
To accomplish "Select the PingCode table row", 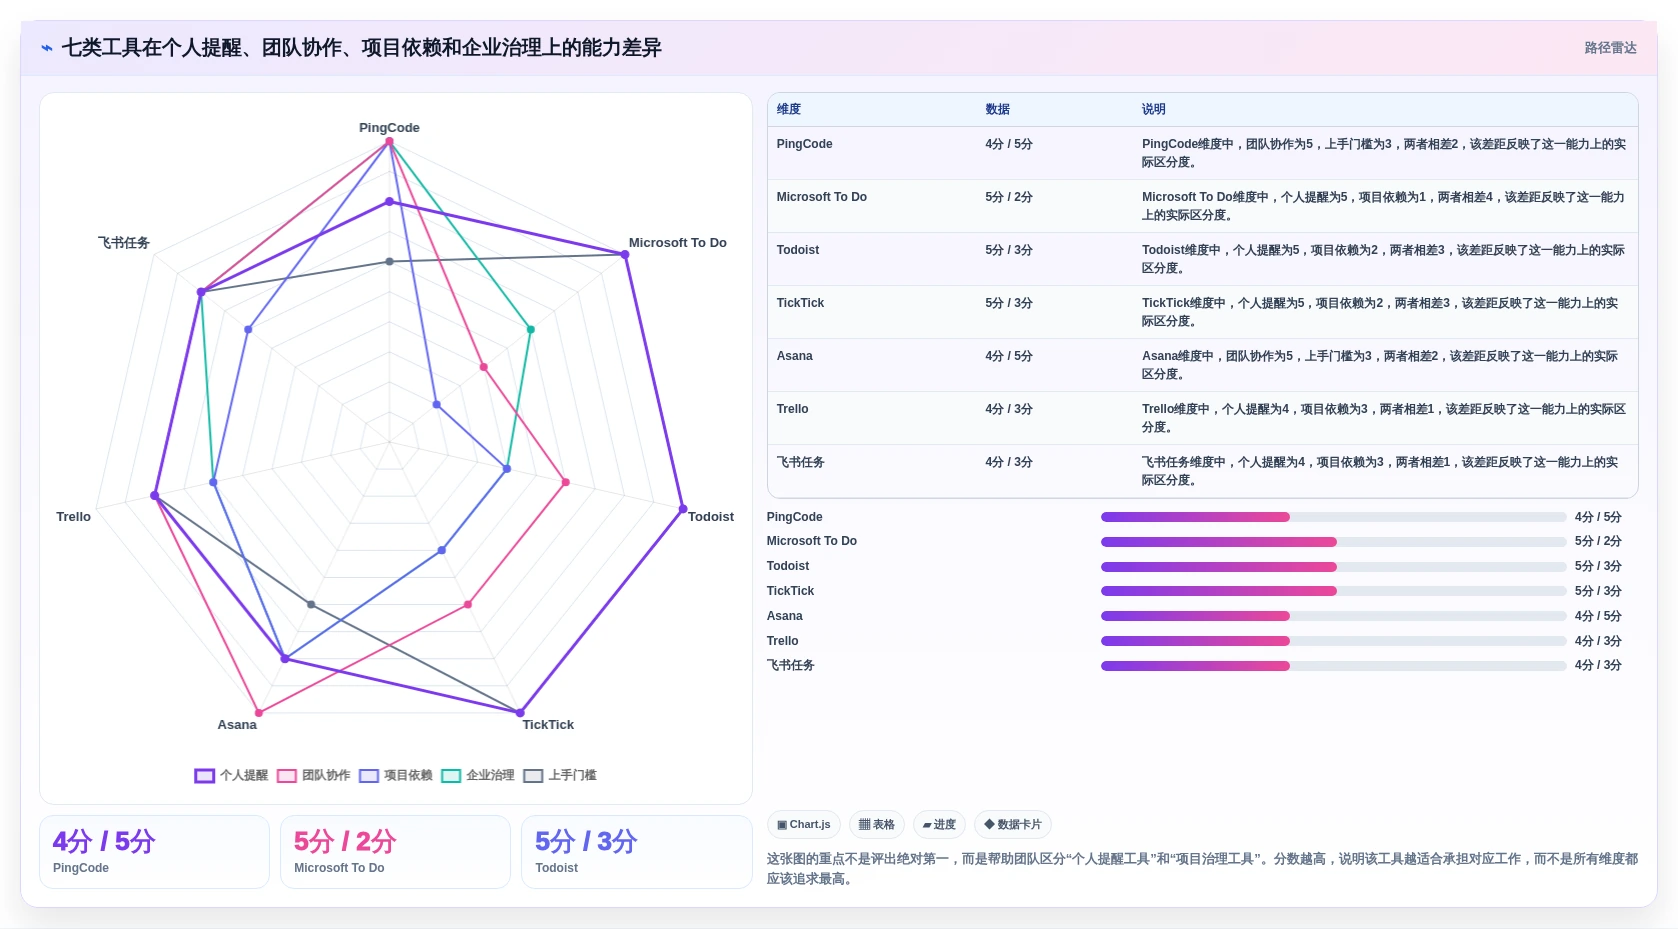I will [x=1202, y=153].
